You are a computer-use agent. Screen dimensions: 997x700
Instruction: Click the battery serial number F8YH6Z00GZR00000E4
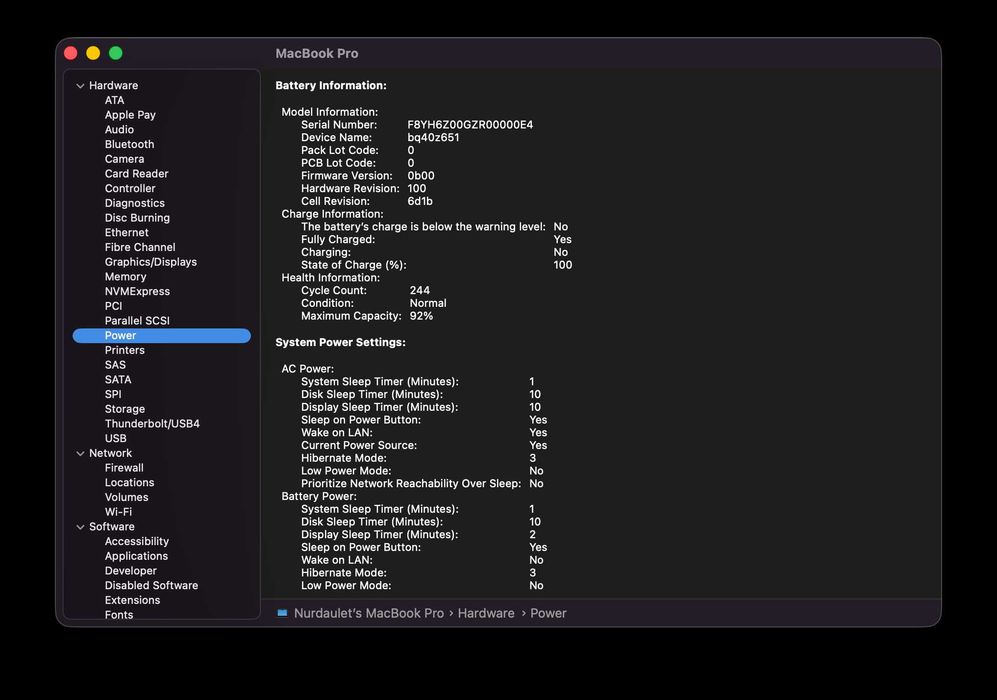470,125
